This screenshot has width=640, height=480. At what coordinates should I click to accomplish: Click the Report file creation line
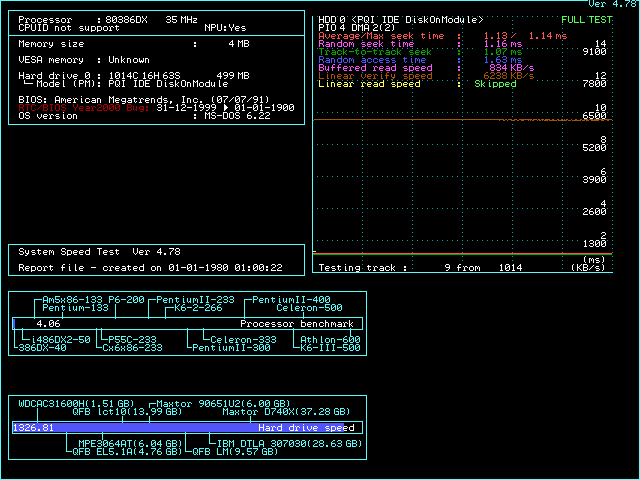150,268
